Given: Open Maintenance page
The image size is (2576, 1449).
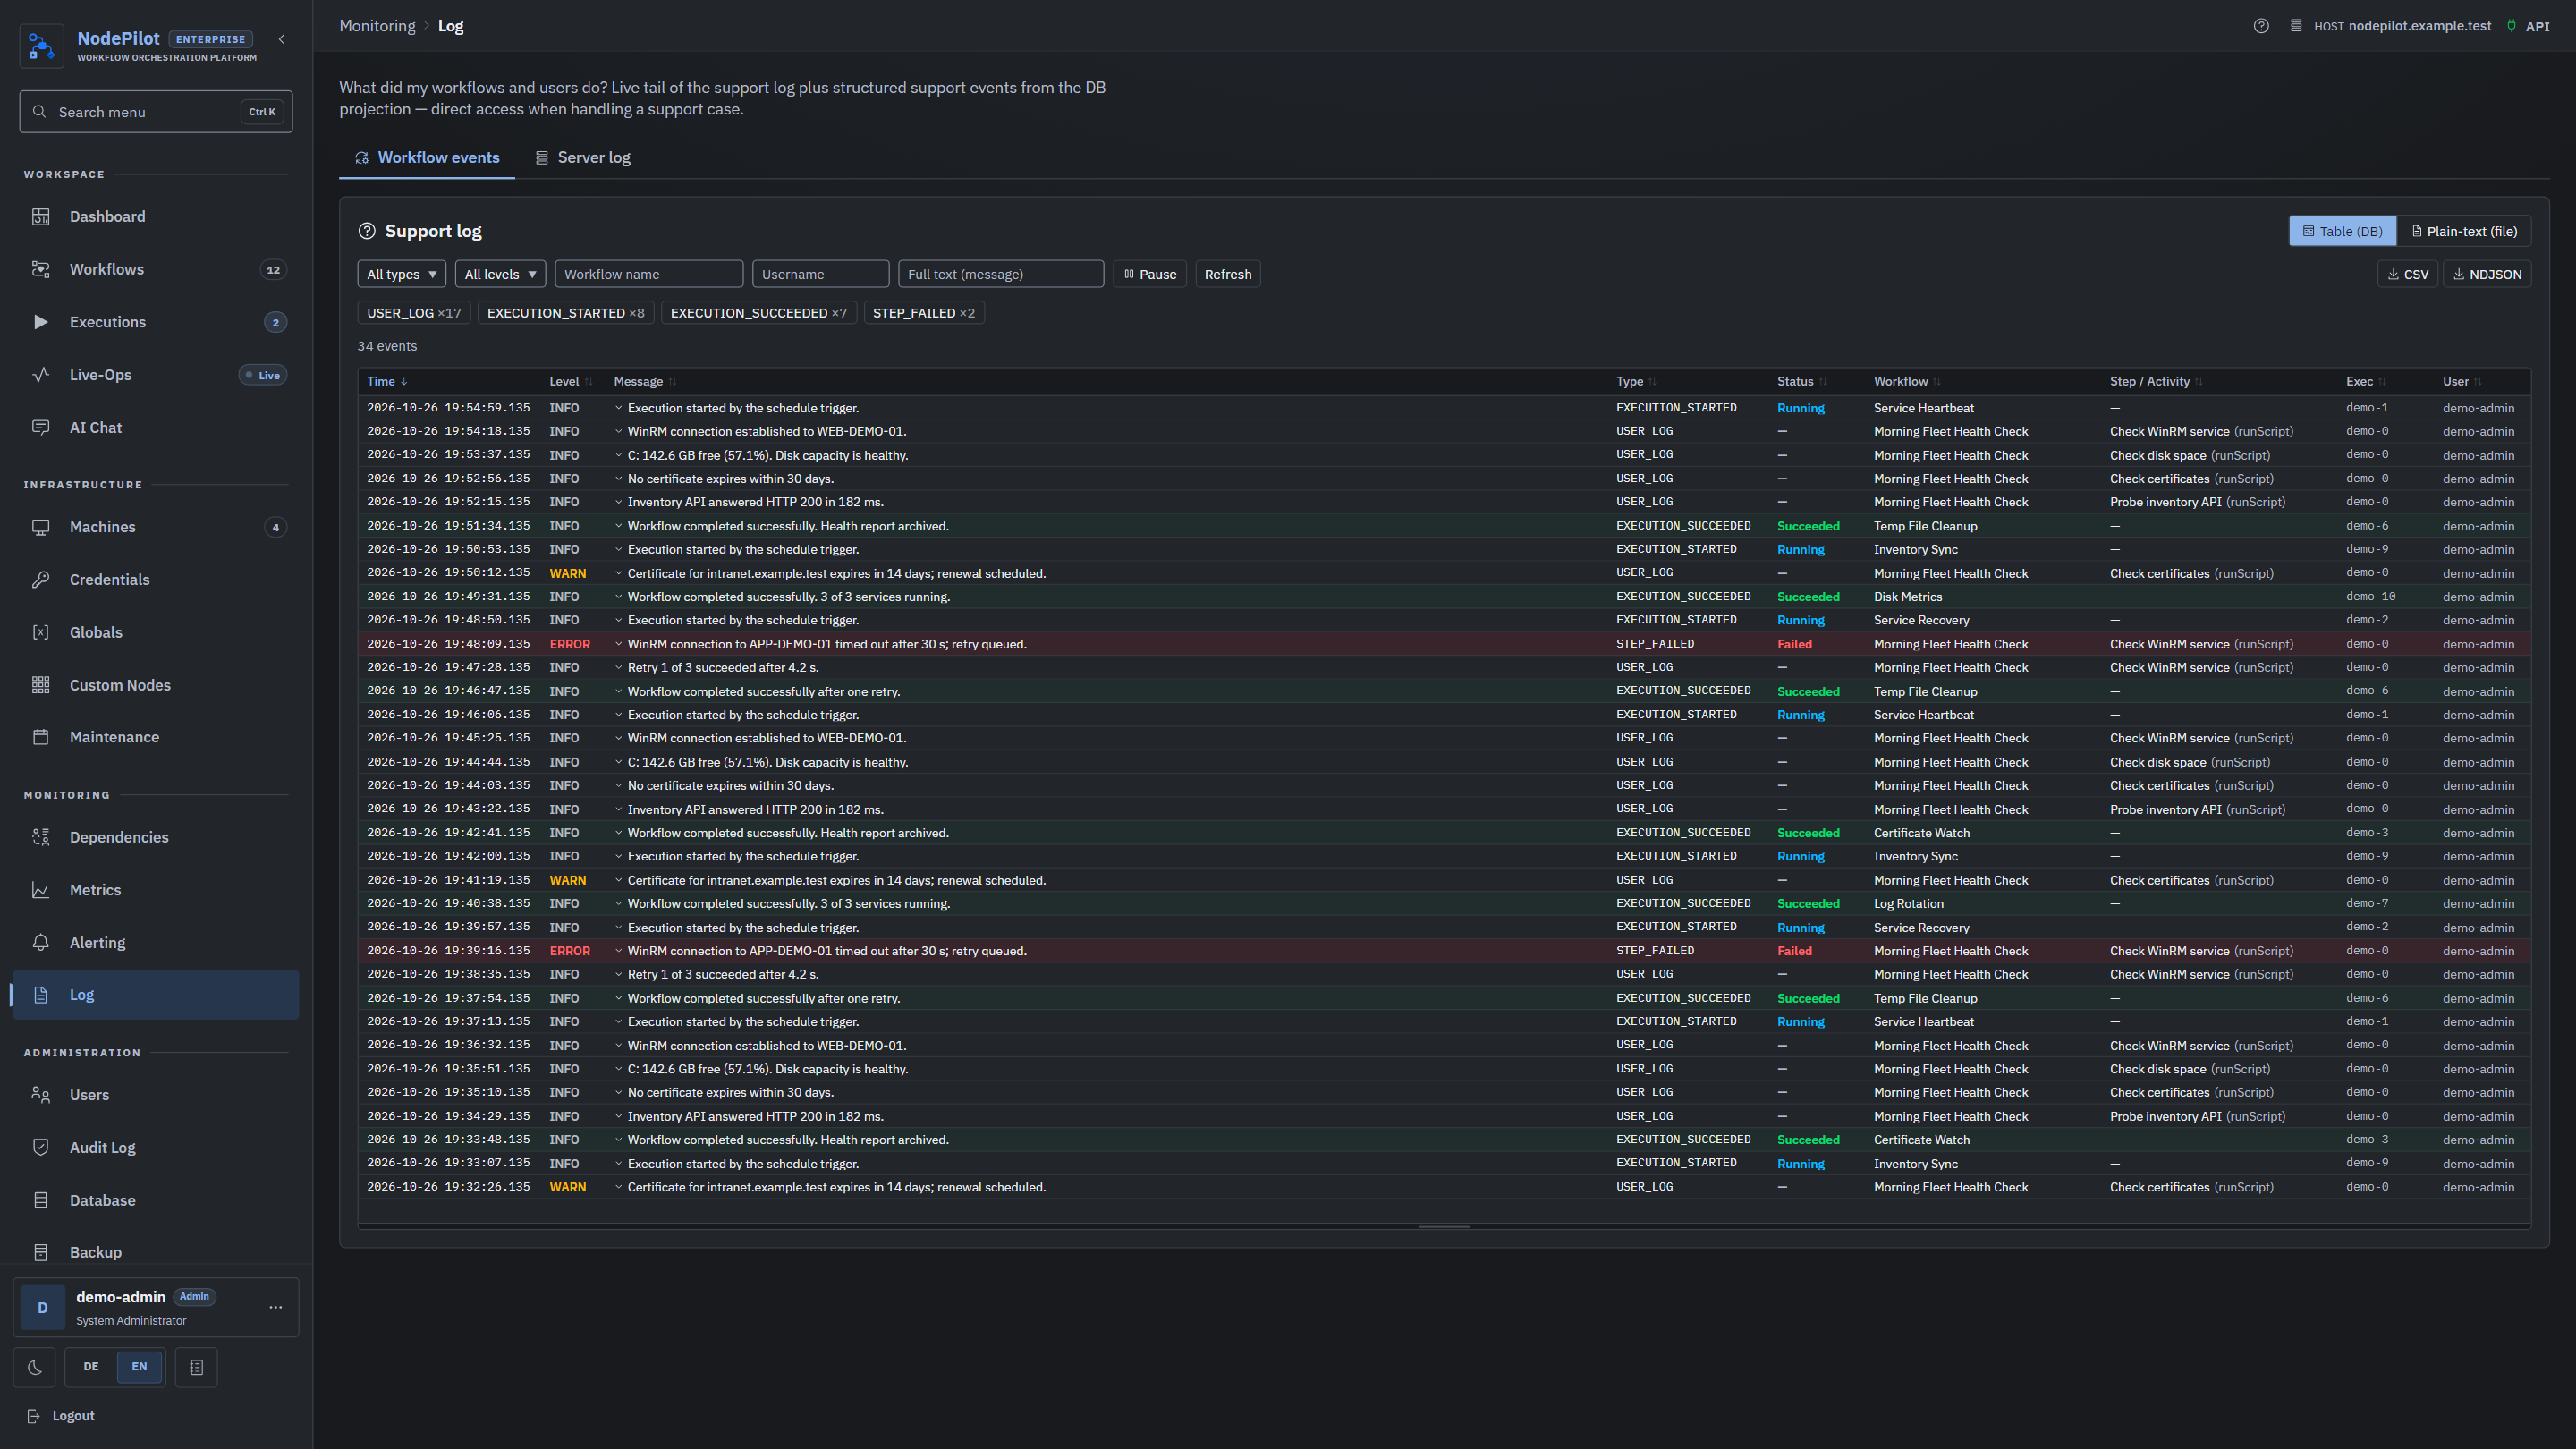Looking at the screenshot, I should point(156,737).
